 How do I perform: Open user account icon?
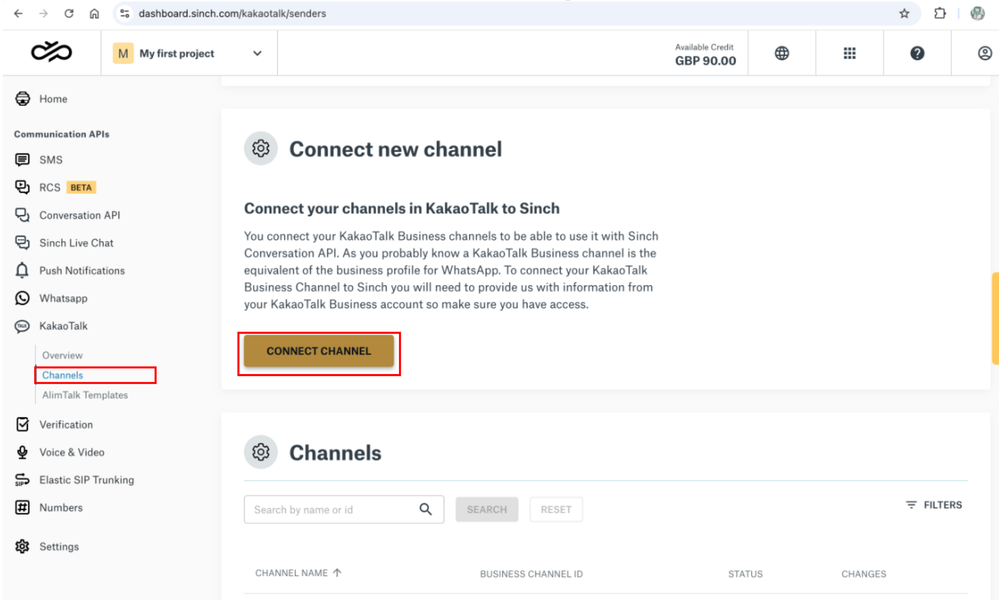(985, 54)
